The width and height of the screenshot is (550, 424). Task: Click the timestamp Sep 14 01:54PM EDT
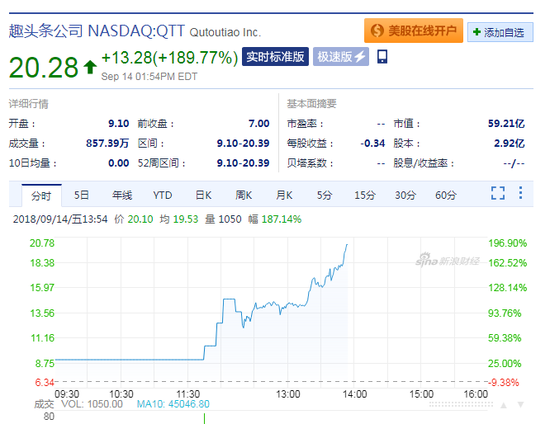(149, 76)
